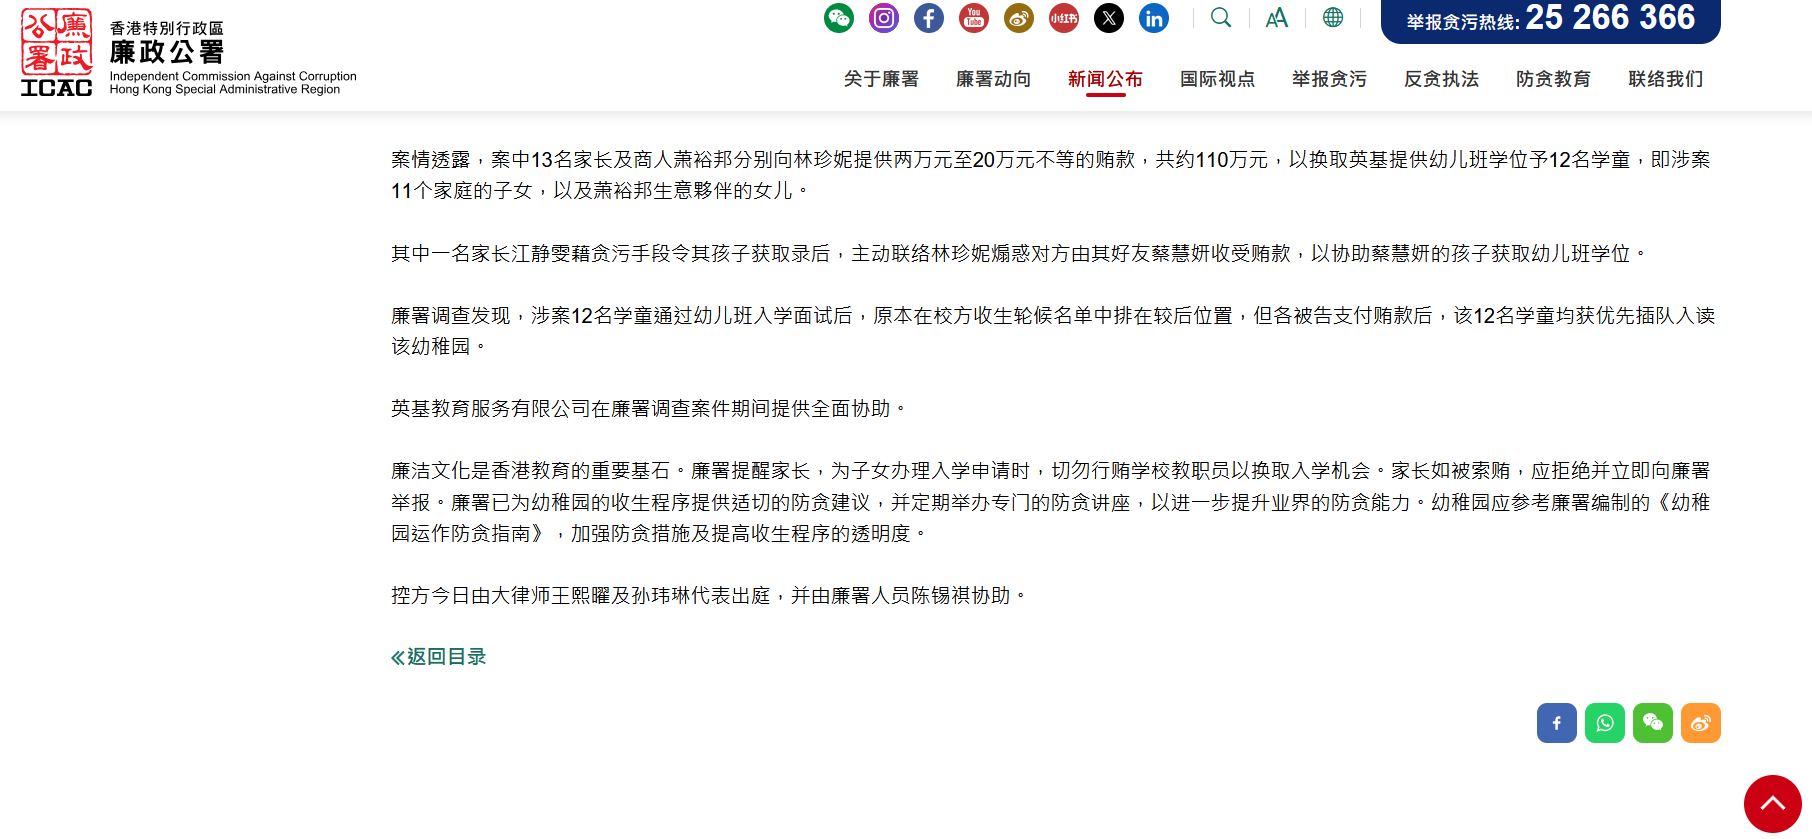Share article via WhatsApp button
This screenshot has height=839, width=1812.
coord(1604,723)
